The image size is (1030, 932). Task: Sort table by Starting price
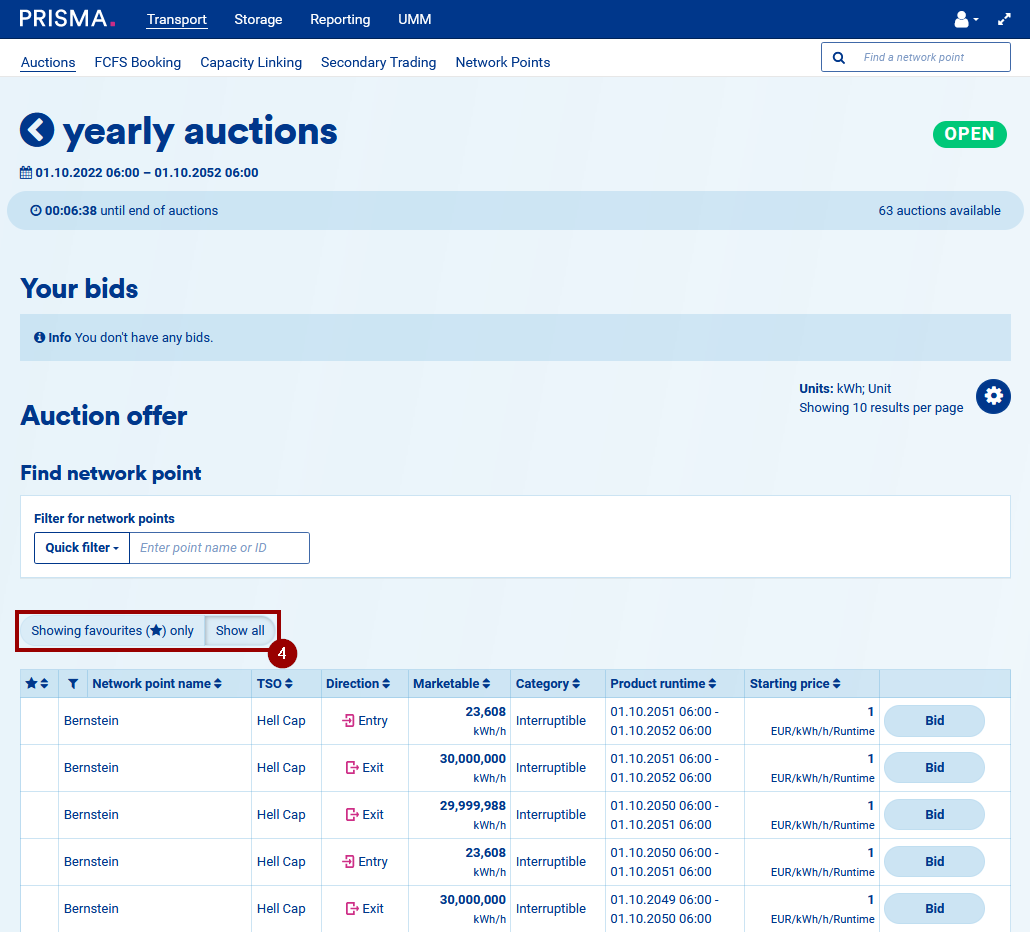pyautogui.click(x=795, y=684)
